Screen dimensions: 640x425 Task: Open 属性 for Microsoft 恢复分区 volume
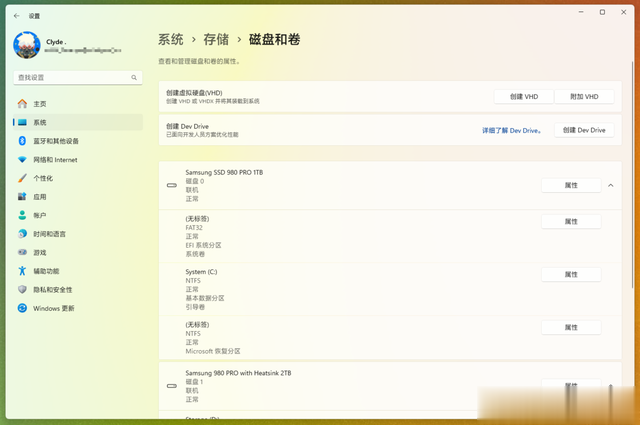tap(571, 327)
